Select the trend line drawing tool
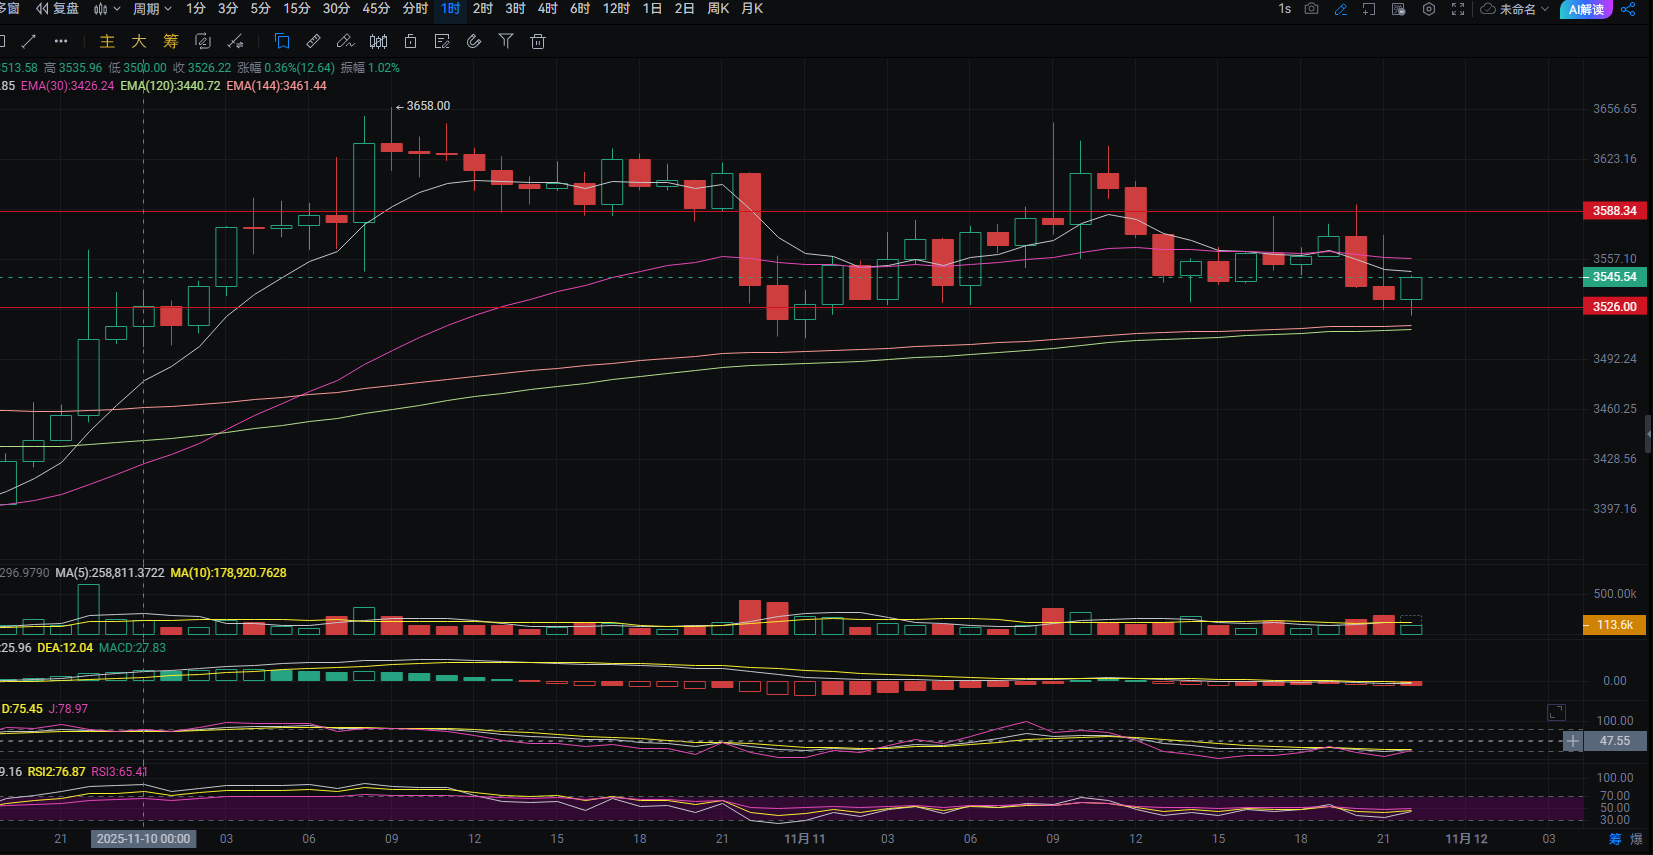 (29, 41)
